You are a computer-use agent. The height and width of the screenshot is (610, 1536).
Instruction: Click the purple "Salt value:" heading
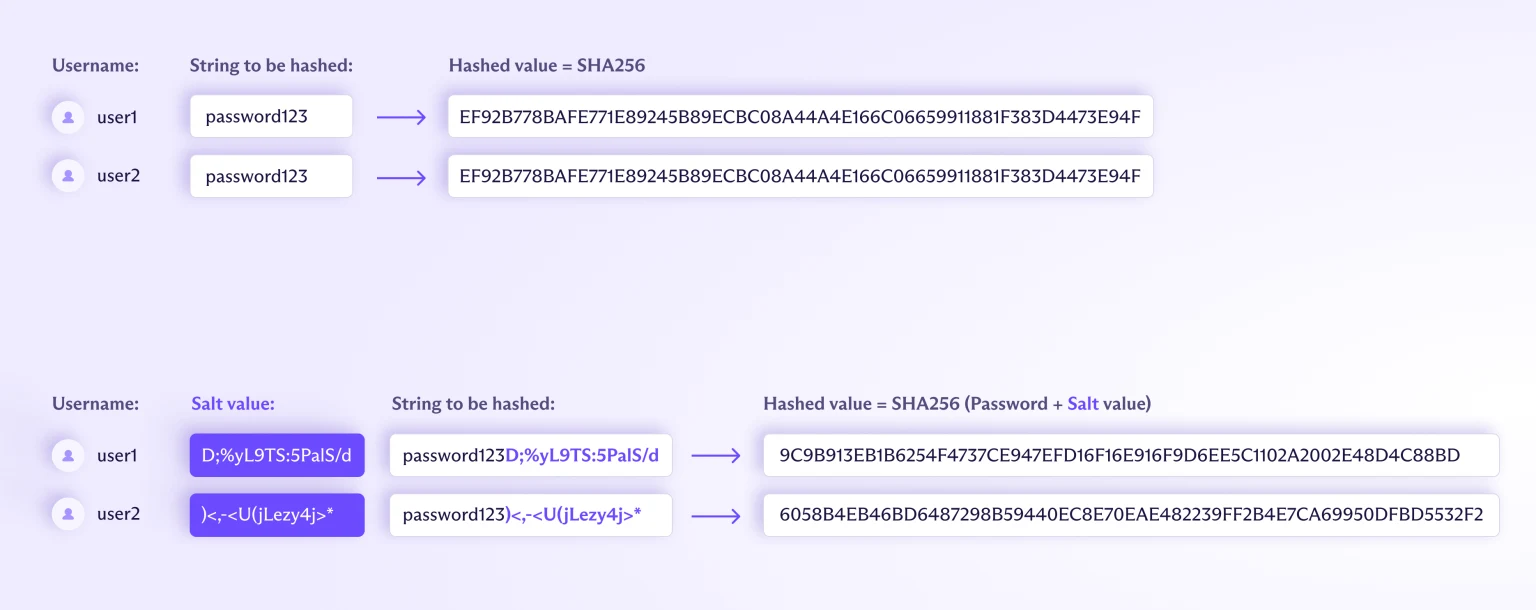(x=233, y=404)
